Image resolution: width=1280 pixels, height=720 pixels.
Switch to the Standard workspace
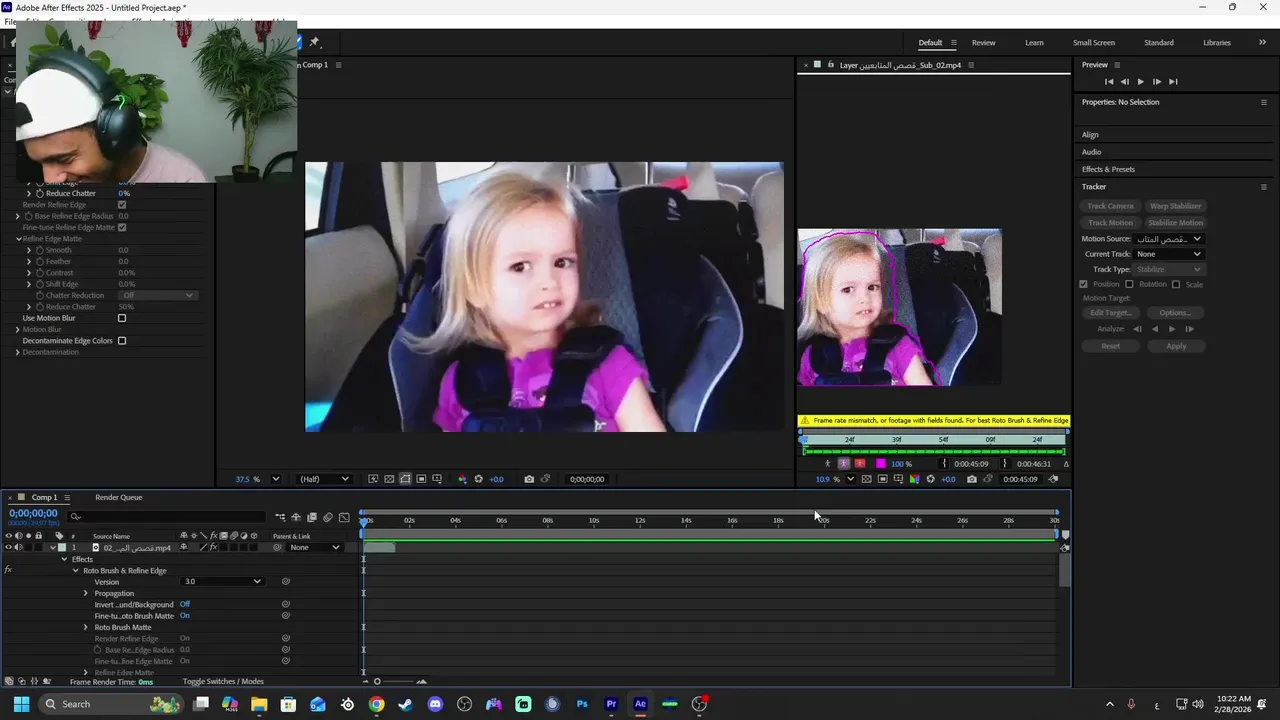click(x=1159, y=43)
